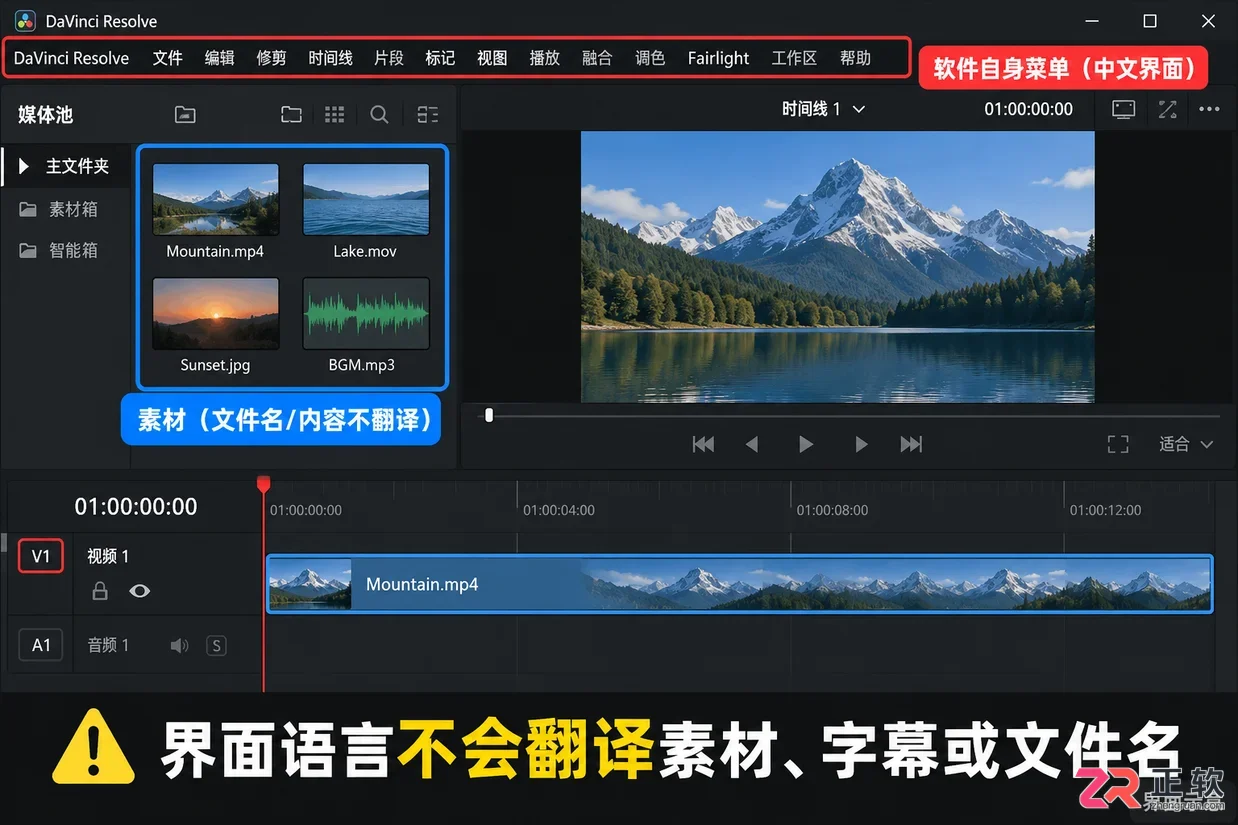Expand the 主文件夹 tree arrow
This screenshot has width=1238, height=825.
(25, 166)
